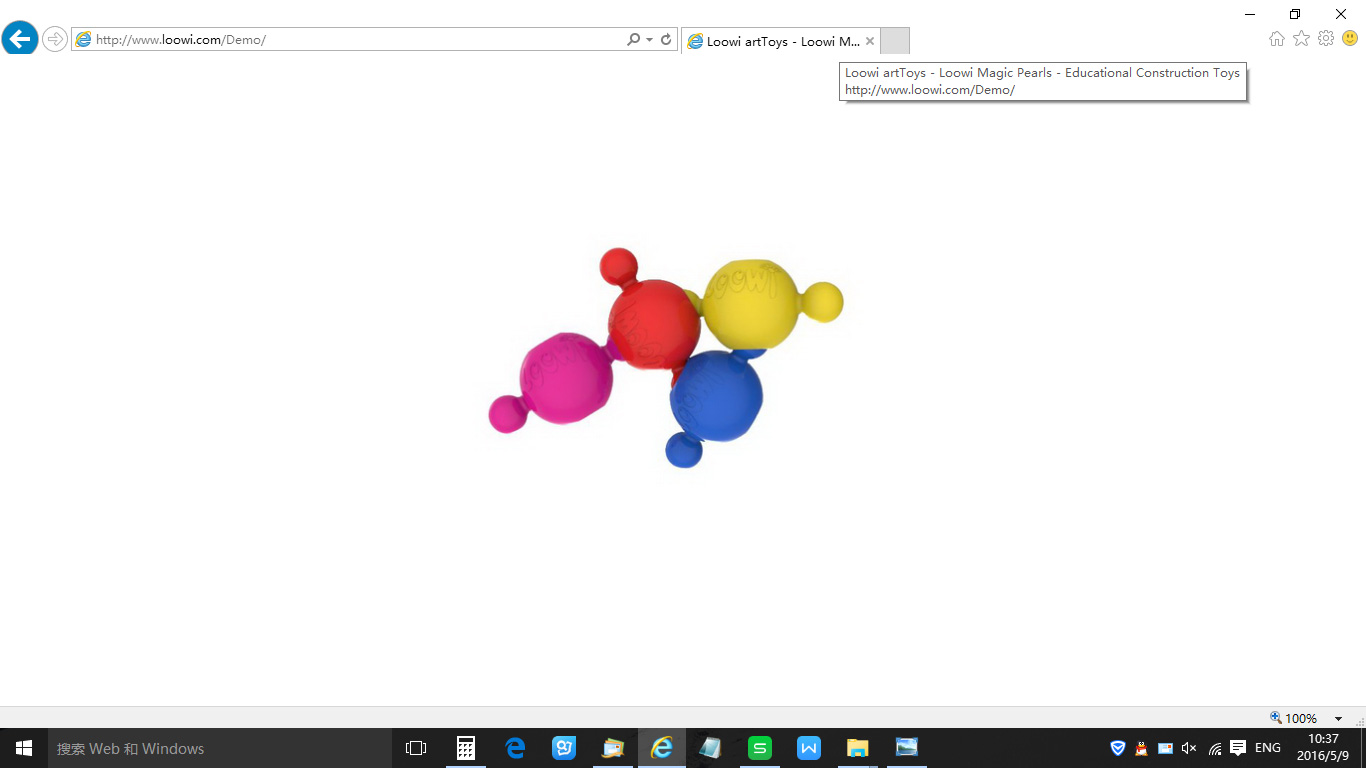Image resolution: width=1366 pixels, height=768 pixels.
Task: Close the Loowi artToys tab
Action: point(870,42)
